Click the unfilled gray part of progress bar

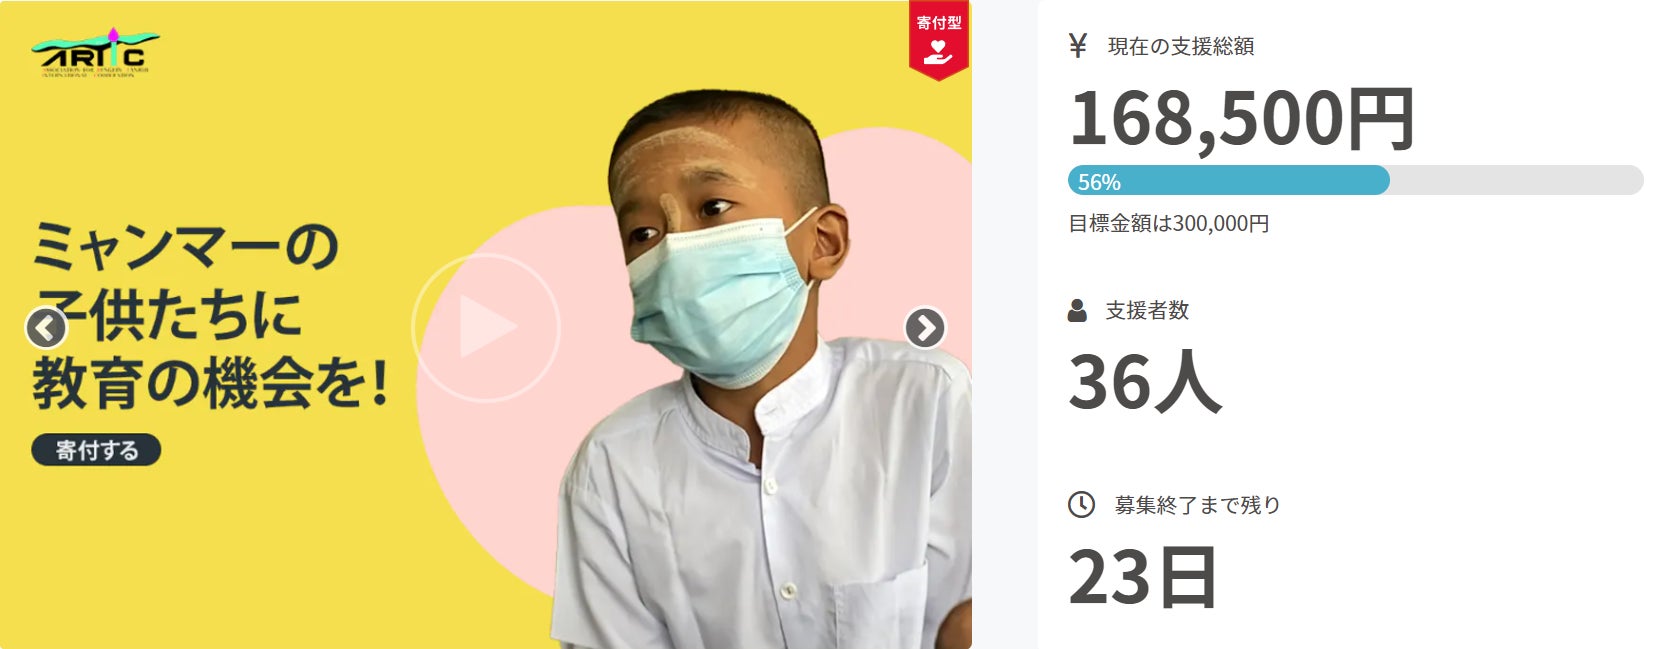1517,180
